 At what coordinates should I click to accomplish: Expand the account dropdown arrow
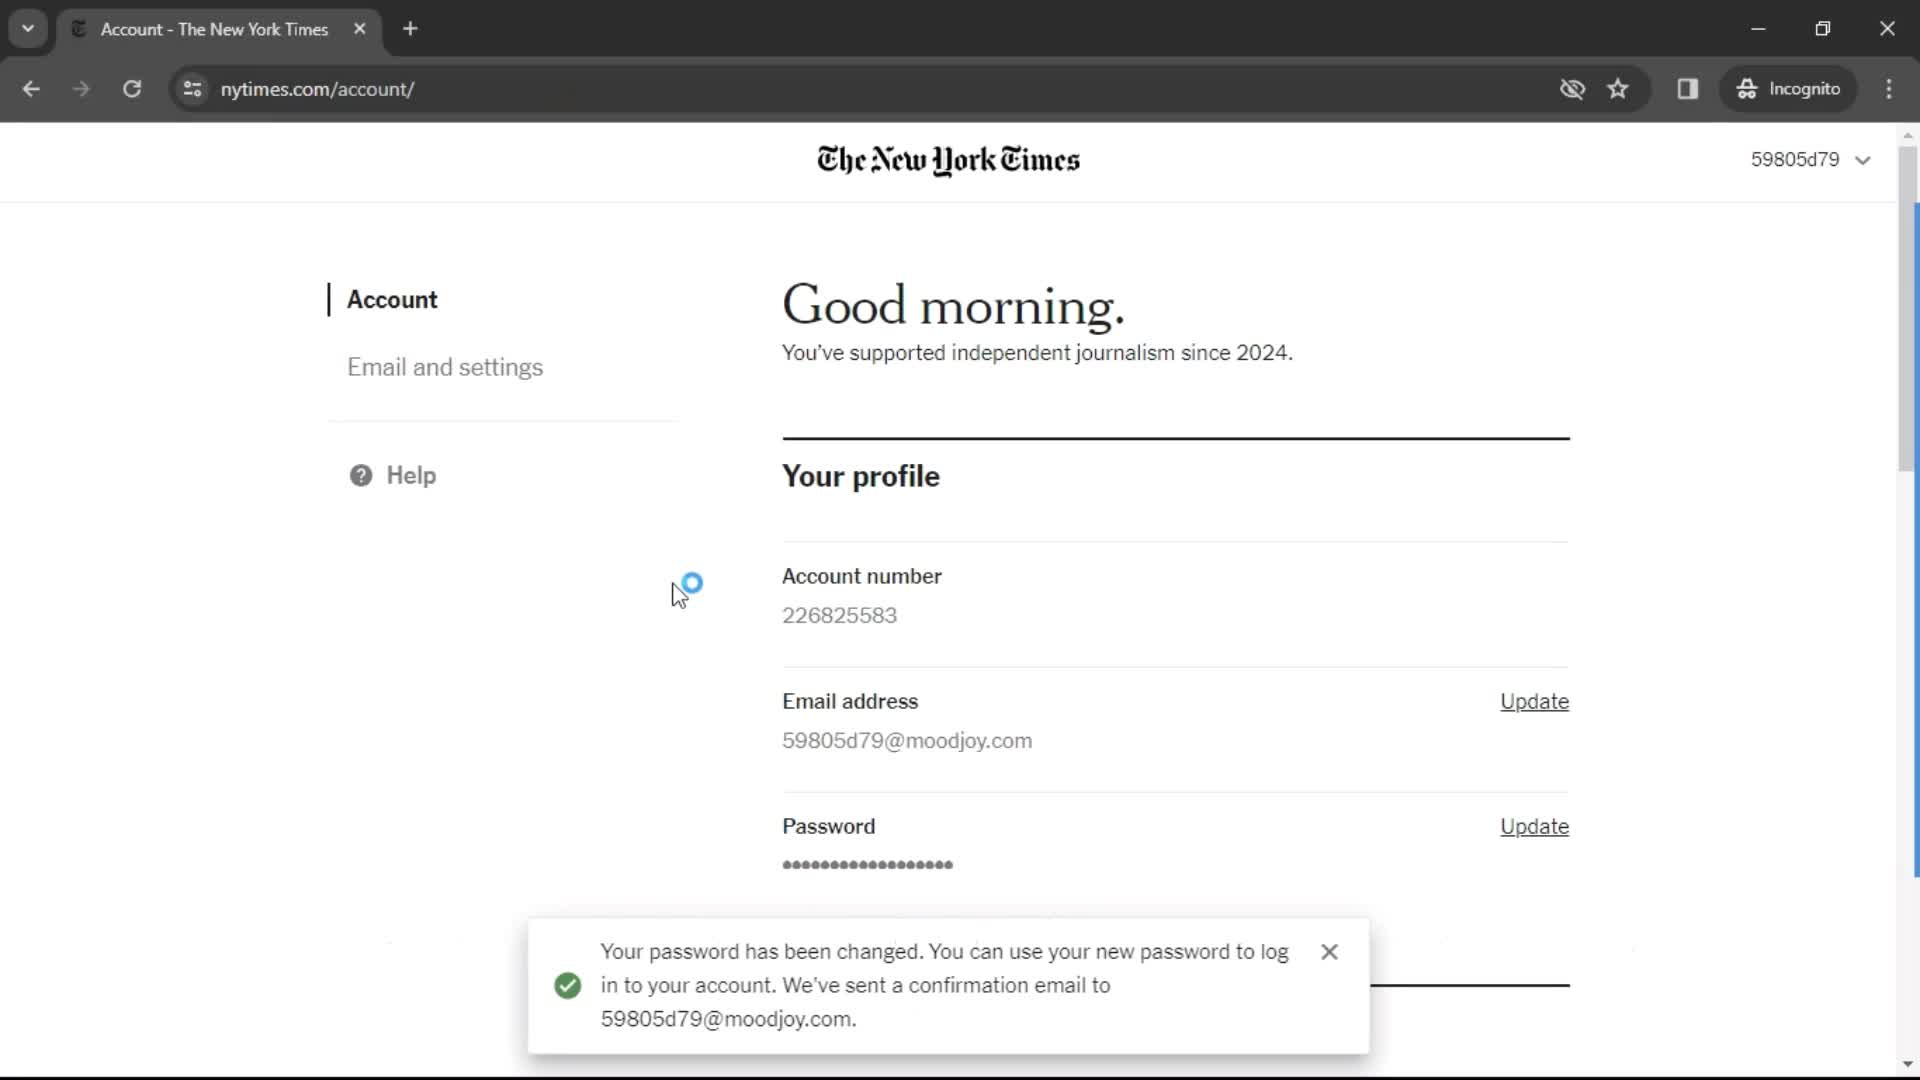click(x=1865, y=160)
